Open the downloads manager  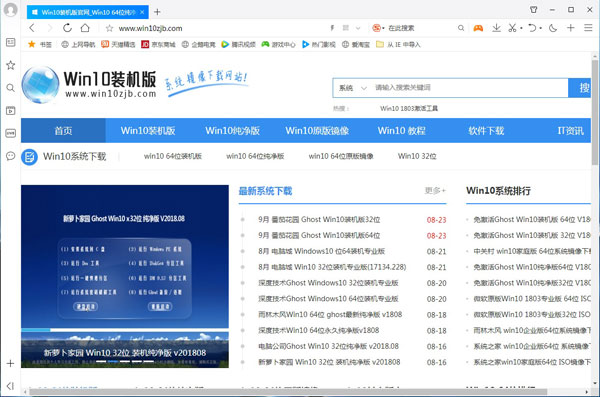(496, 28)
